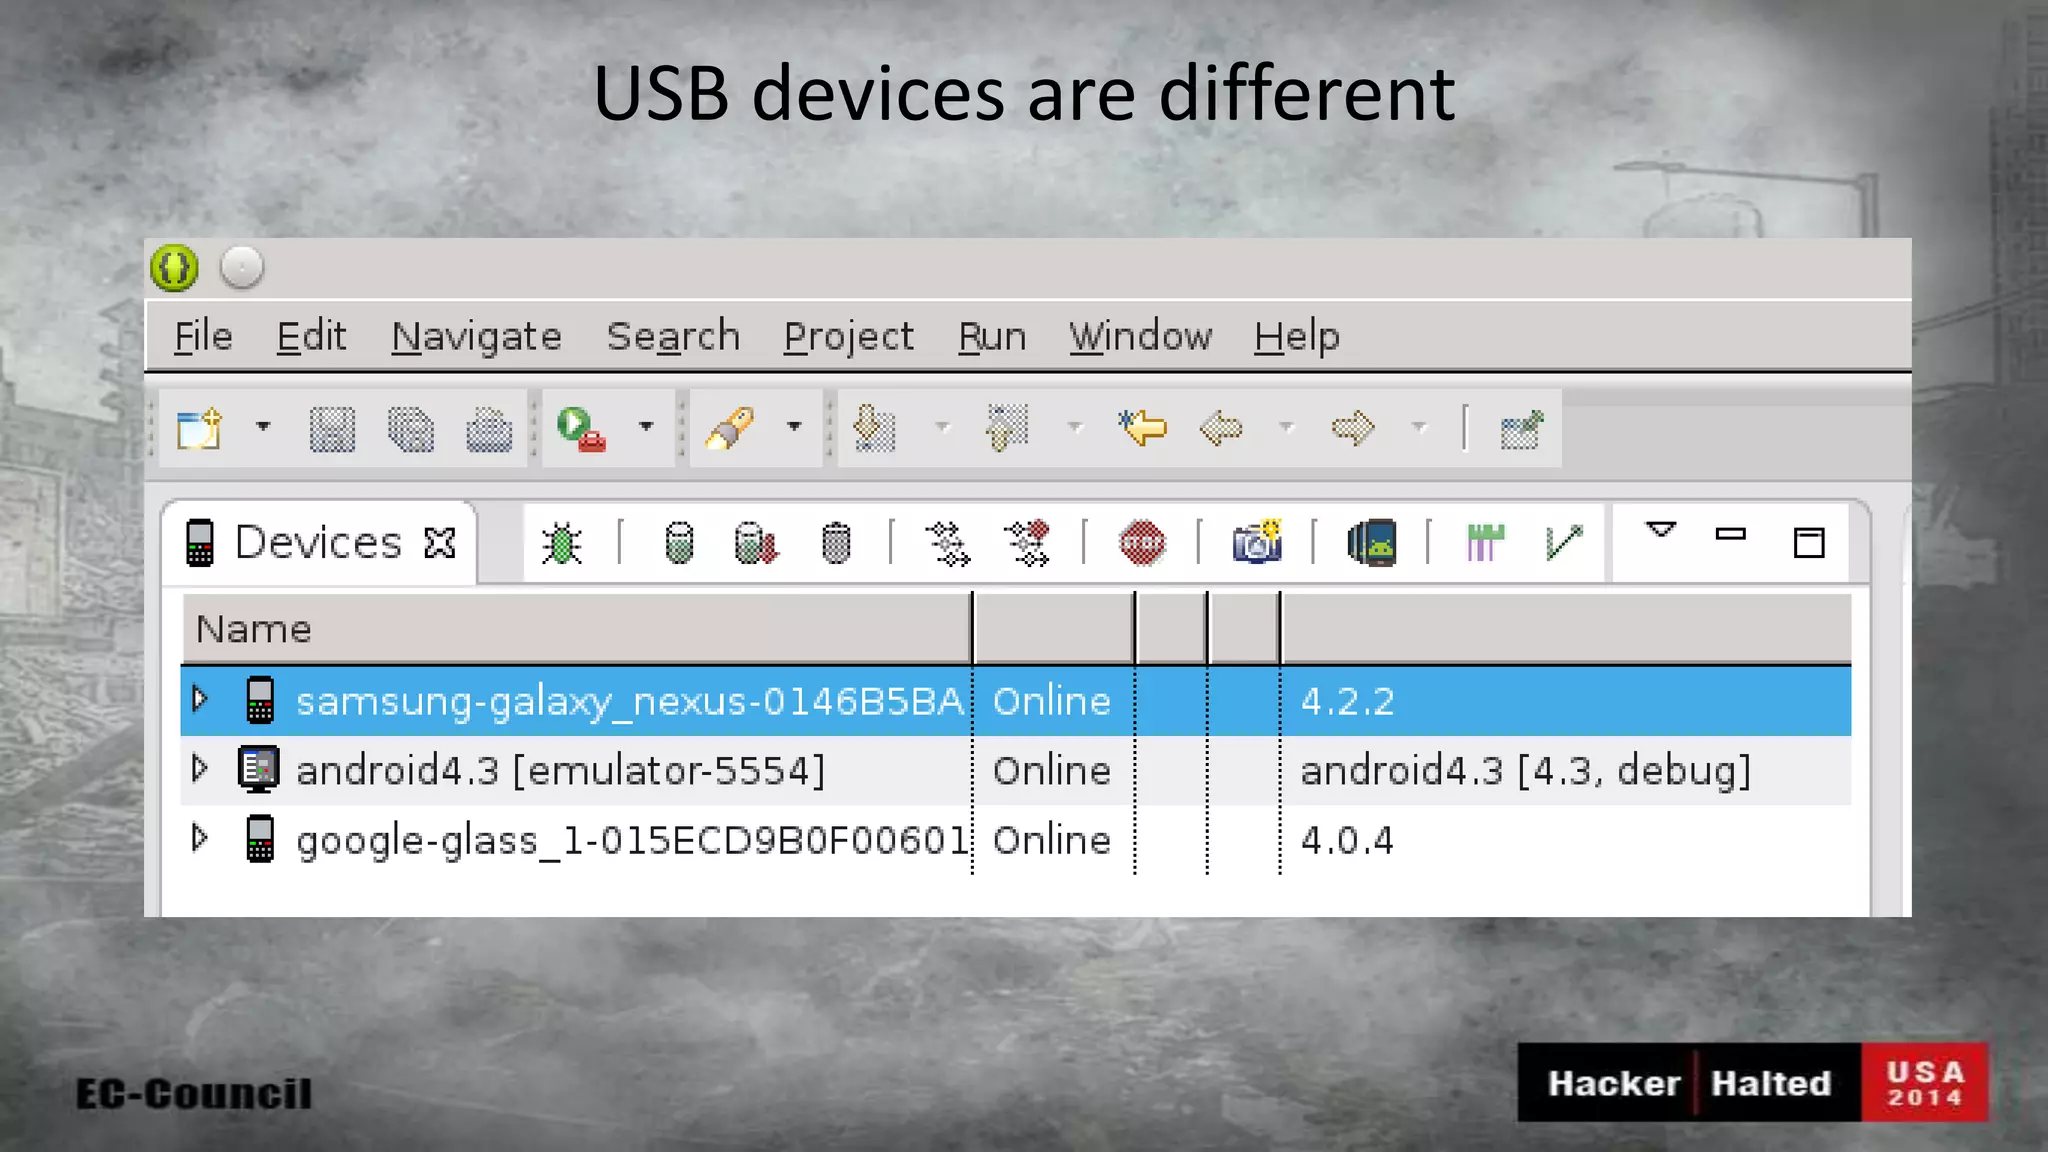Click the android4.3 [4.3, debug] cell
This screenshot has height=1152, width=2048.
pyautogui.click(x=1526, y=771)
